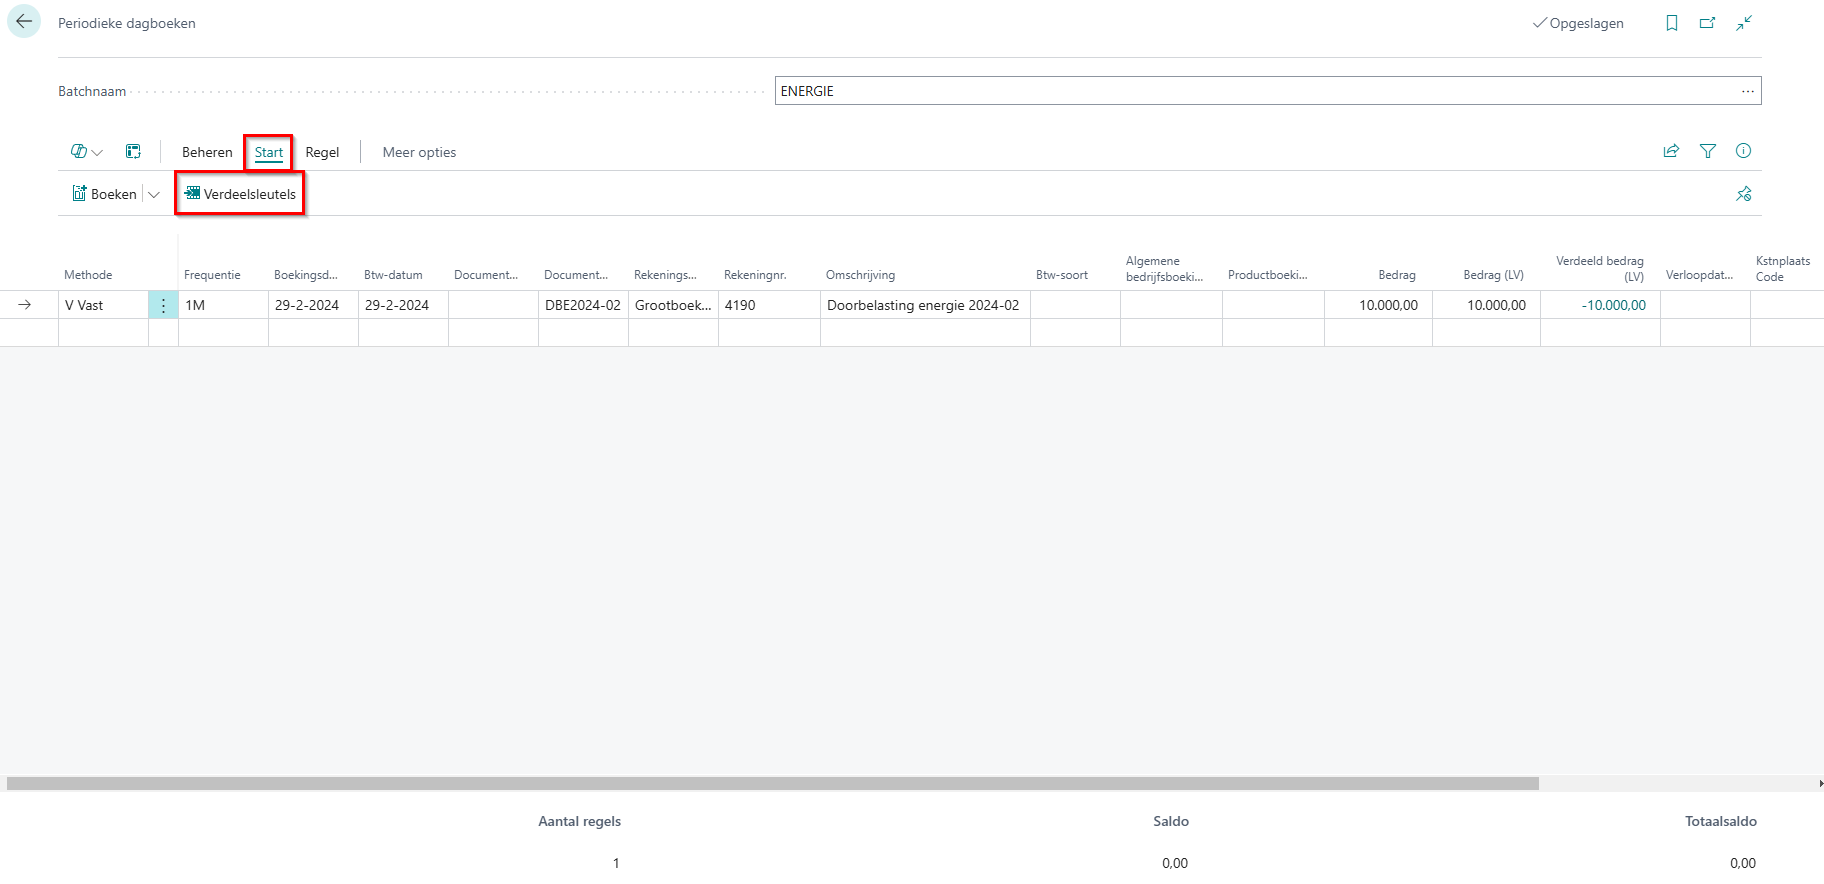This screenshot has width=1824, height=884.
Task: Click the V Vast method cell
Action: click(x=103, y=305)
